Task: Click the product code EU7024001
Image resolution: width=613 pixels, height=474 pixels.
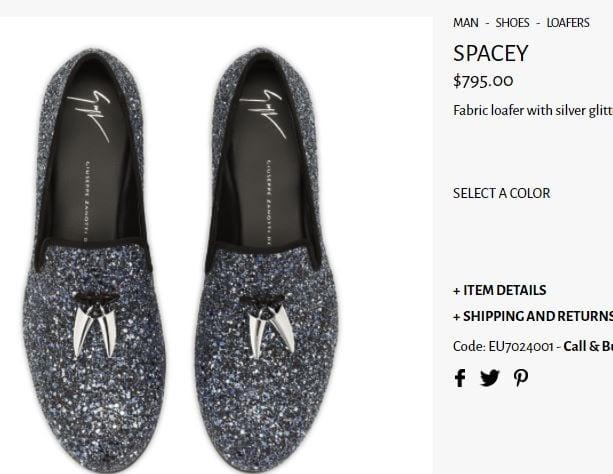Action: (x=520, y=346)
